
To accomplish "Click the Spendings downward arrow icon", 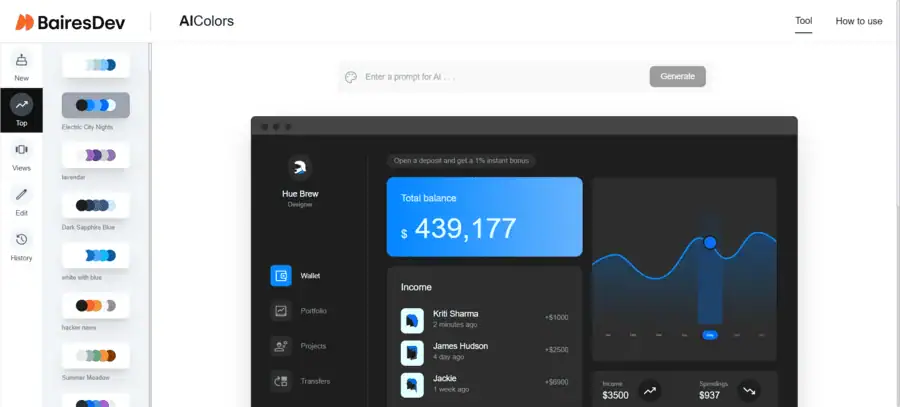I will coord(749,391).
